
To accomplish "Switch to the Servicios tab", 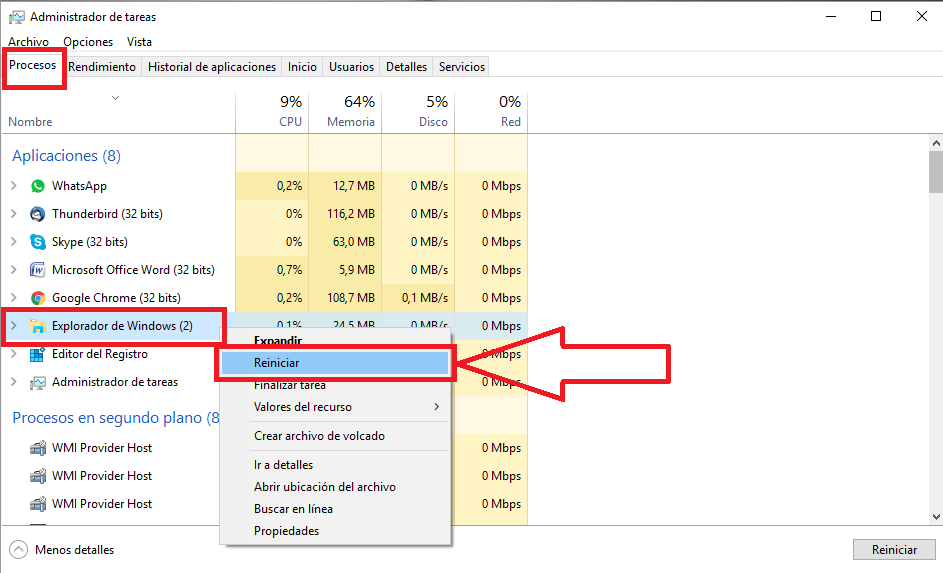I will [x=461, y=67].
